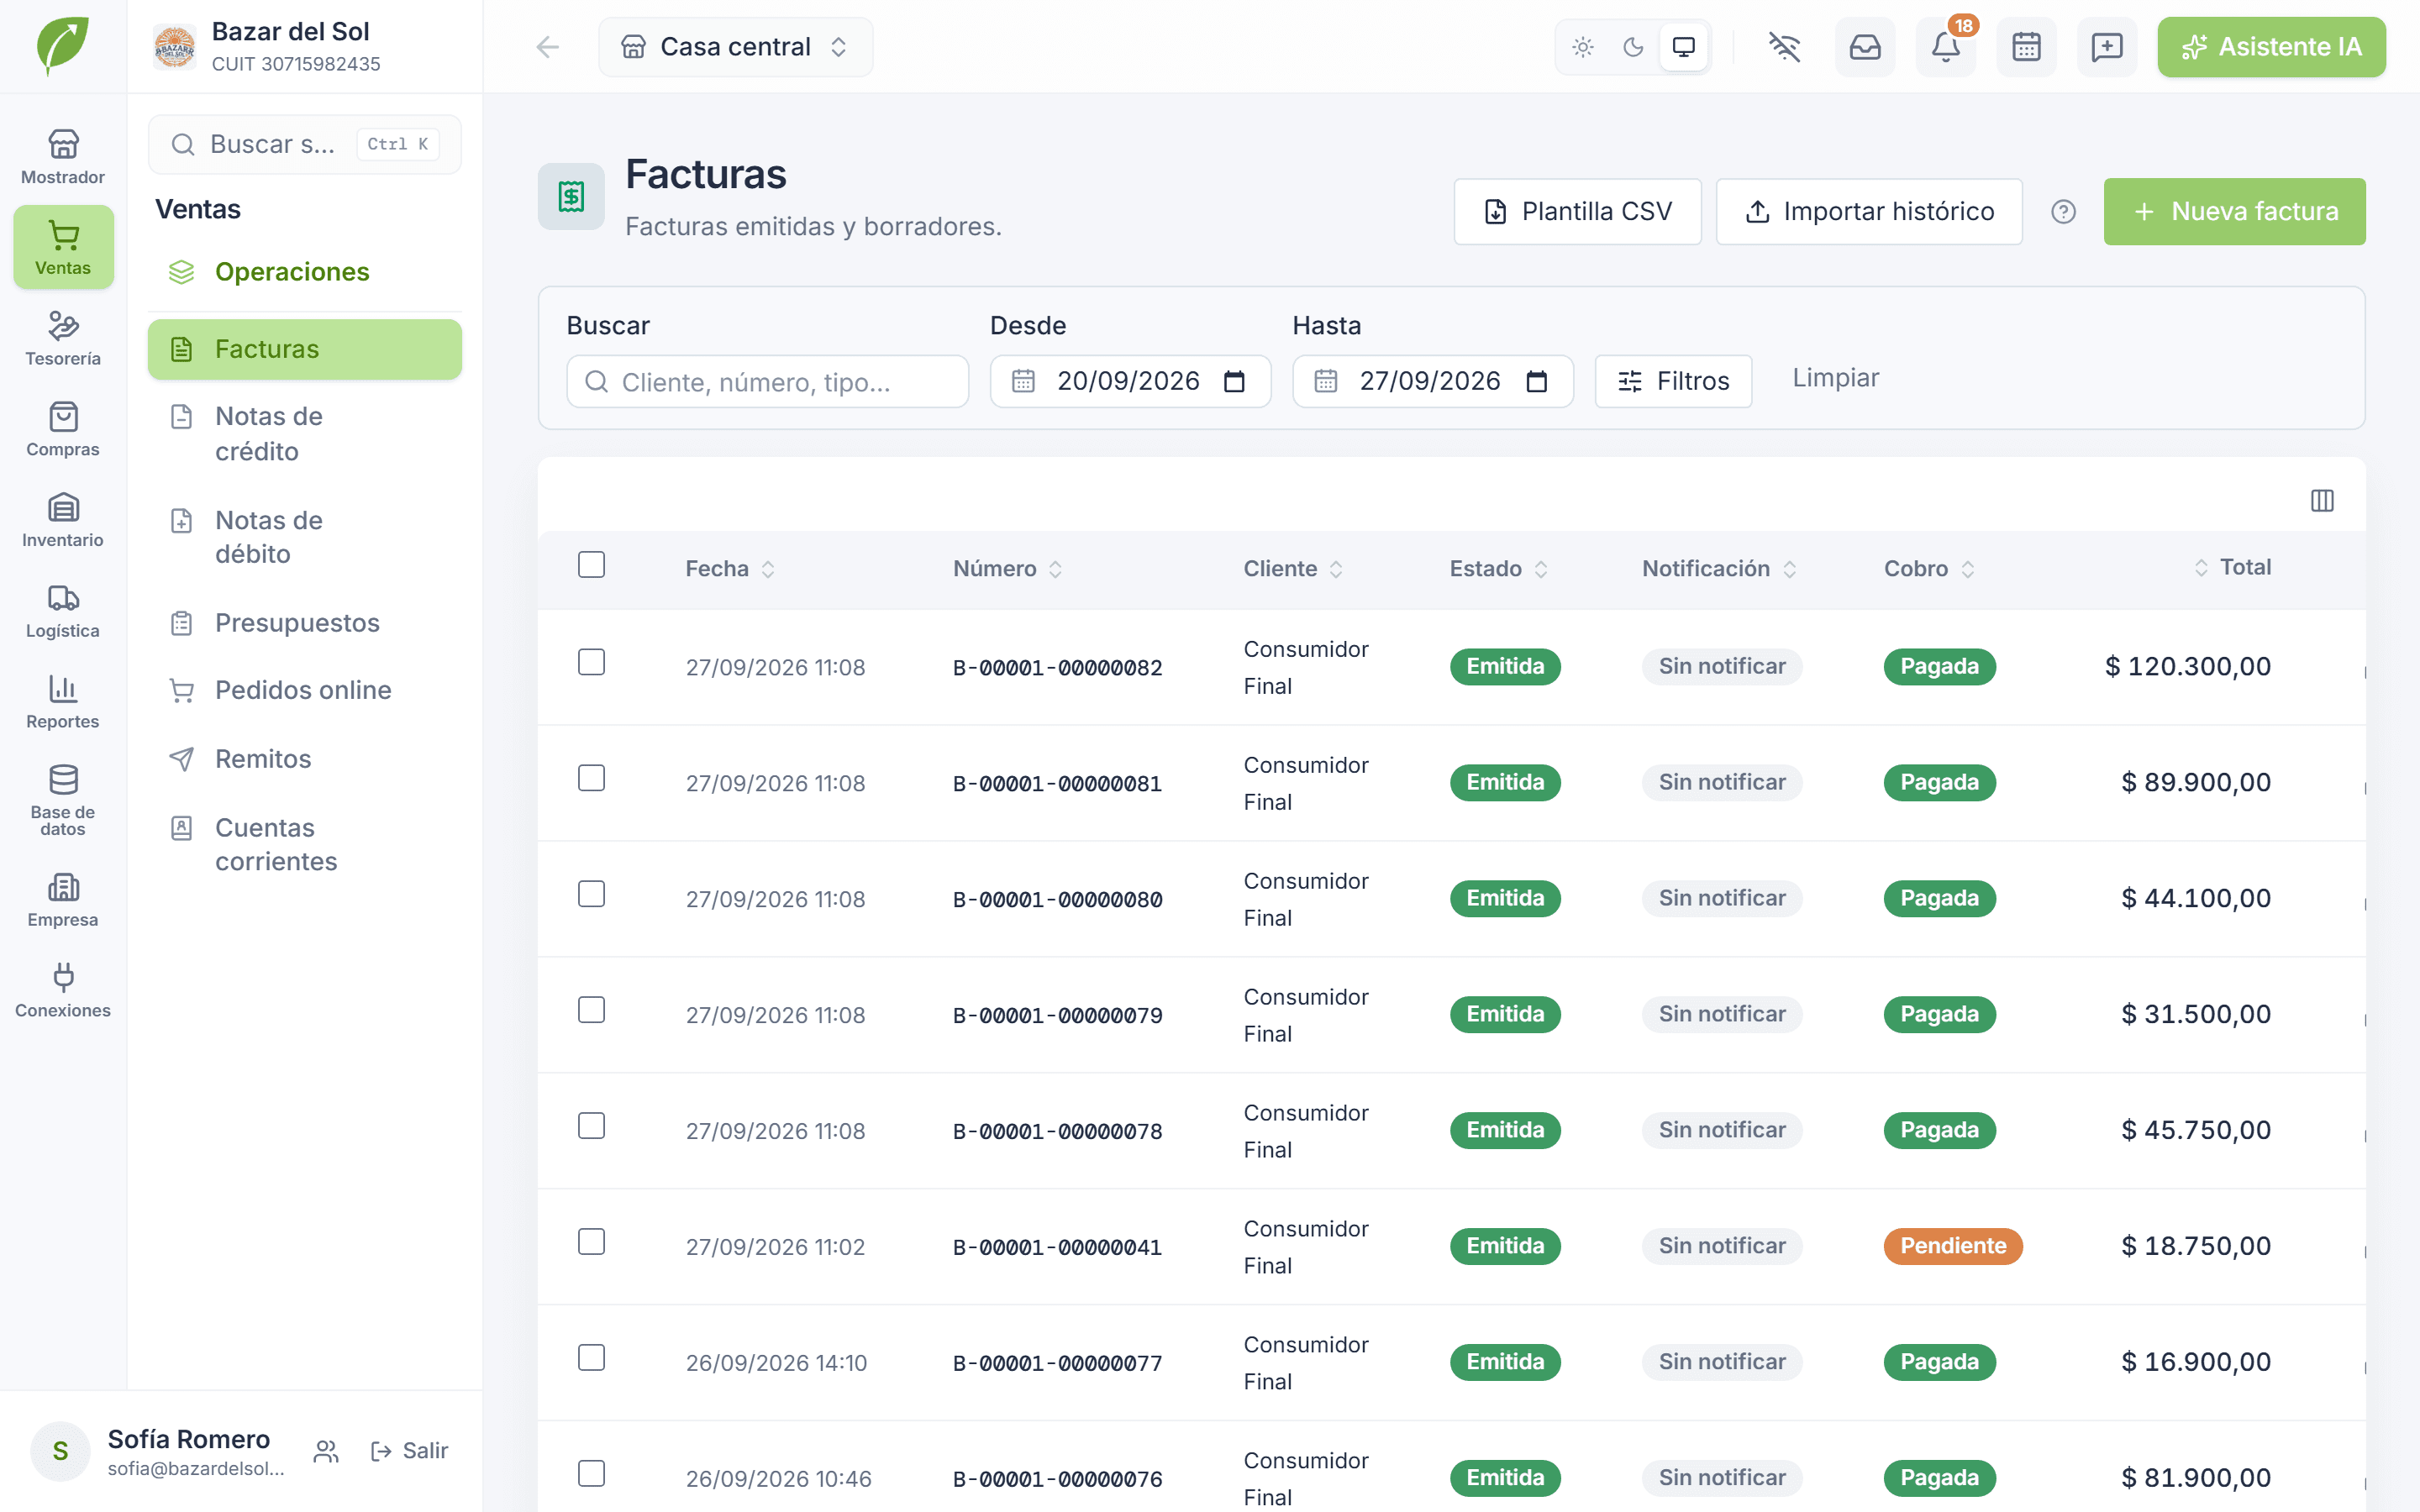This screenshot has height=1512, width=2420.
Task: Open the column settings icon
Action: pyautogui.click(x=2322, y=500)
